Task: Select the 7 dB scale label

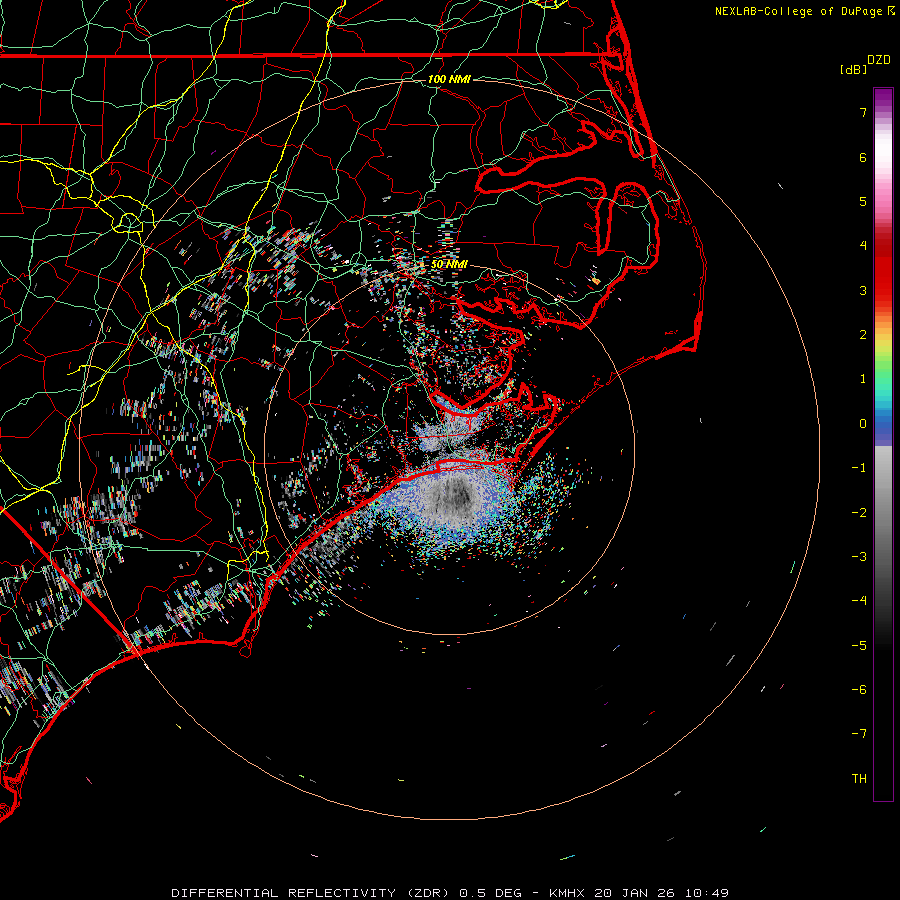Action: point(863,112)
